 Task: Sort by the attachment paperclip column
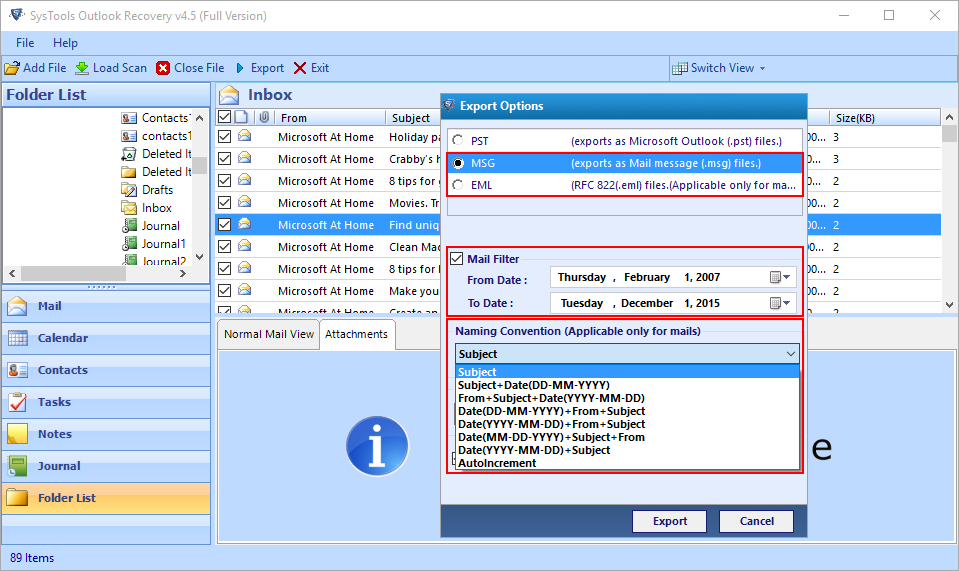[264, 117]
